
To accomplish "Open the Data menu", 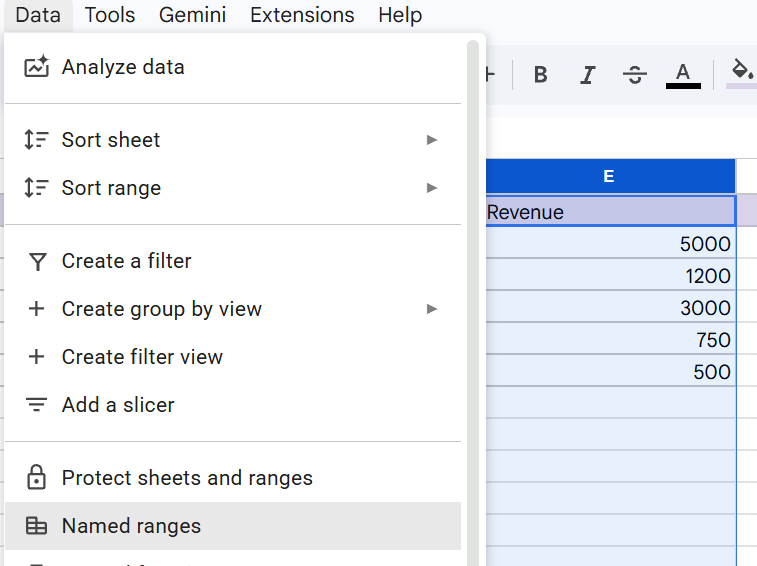I will (38, 15).
